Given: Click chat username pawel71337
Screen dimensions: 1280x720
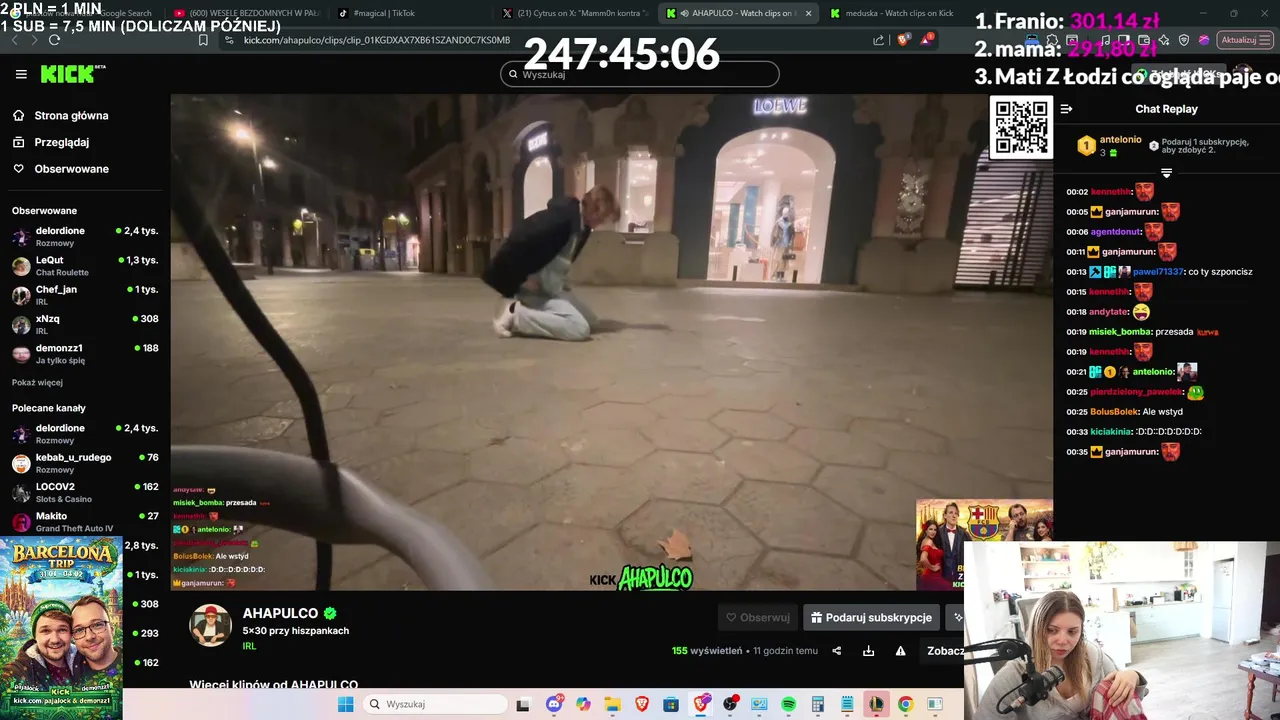Looking at the screenshot, I should point(1158,272).
